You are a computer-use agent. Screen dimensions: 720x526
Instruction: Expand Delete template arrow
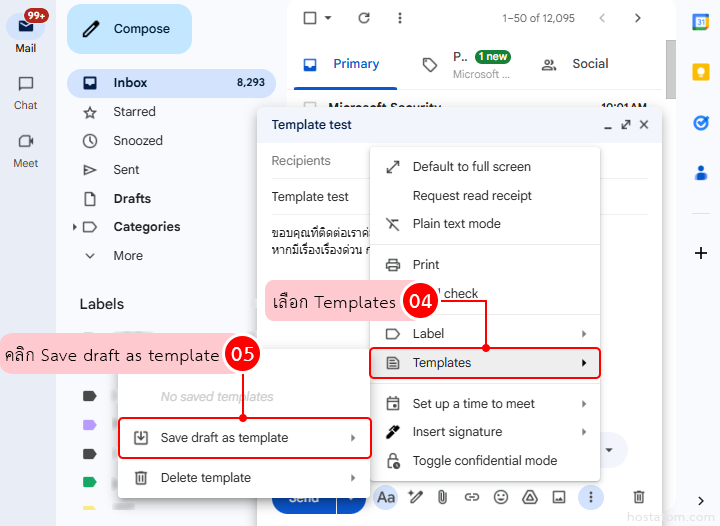click(x=353, y=478)
